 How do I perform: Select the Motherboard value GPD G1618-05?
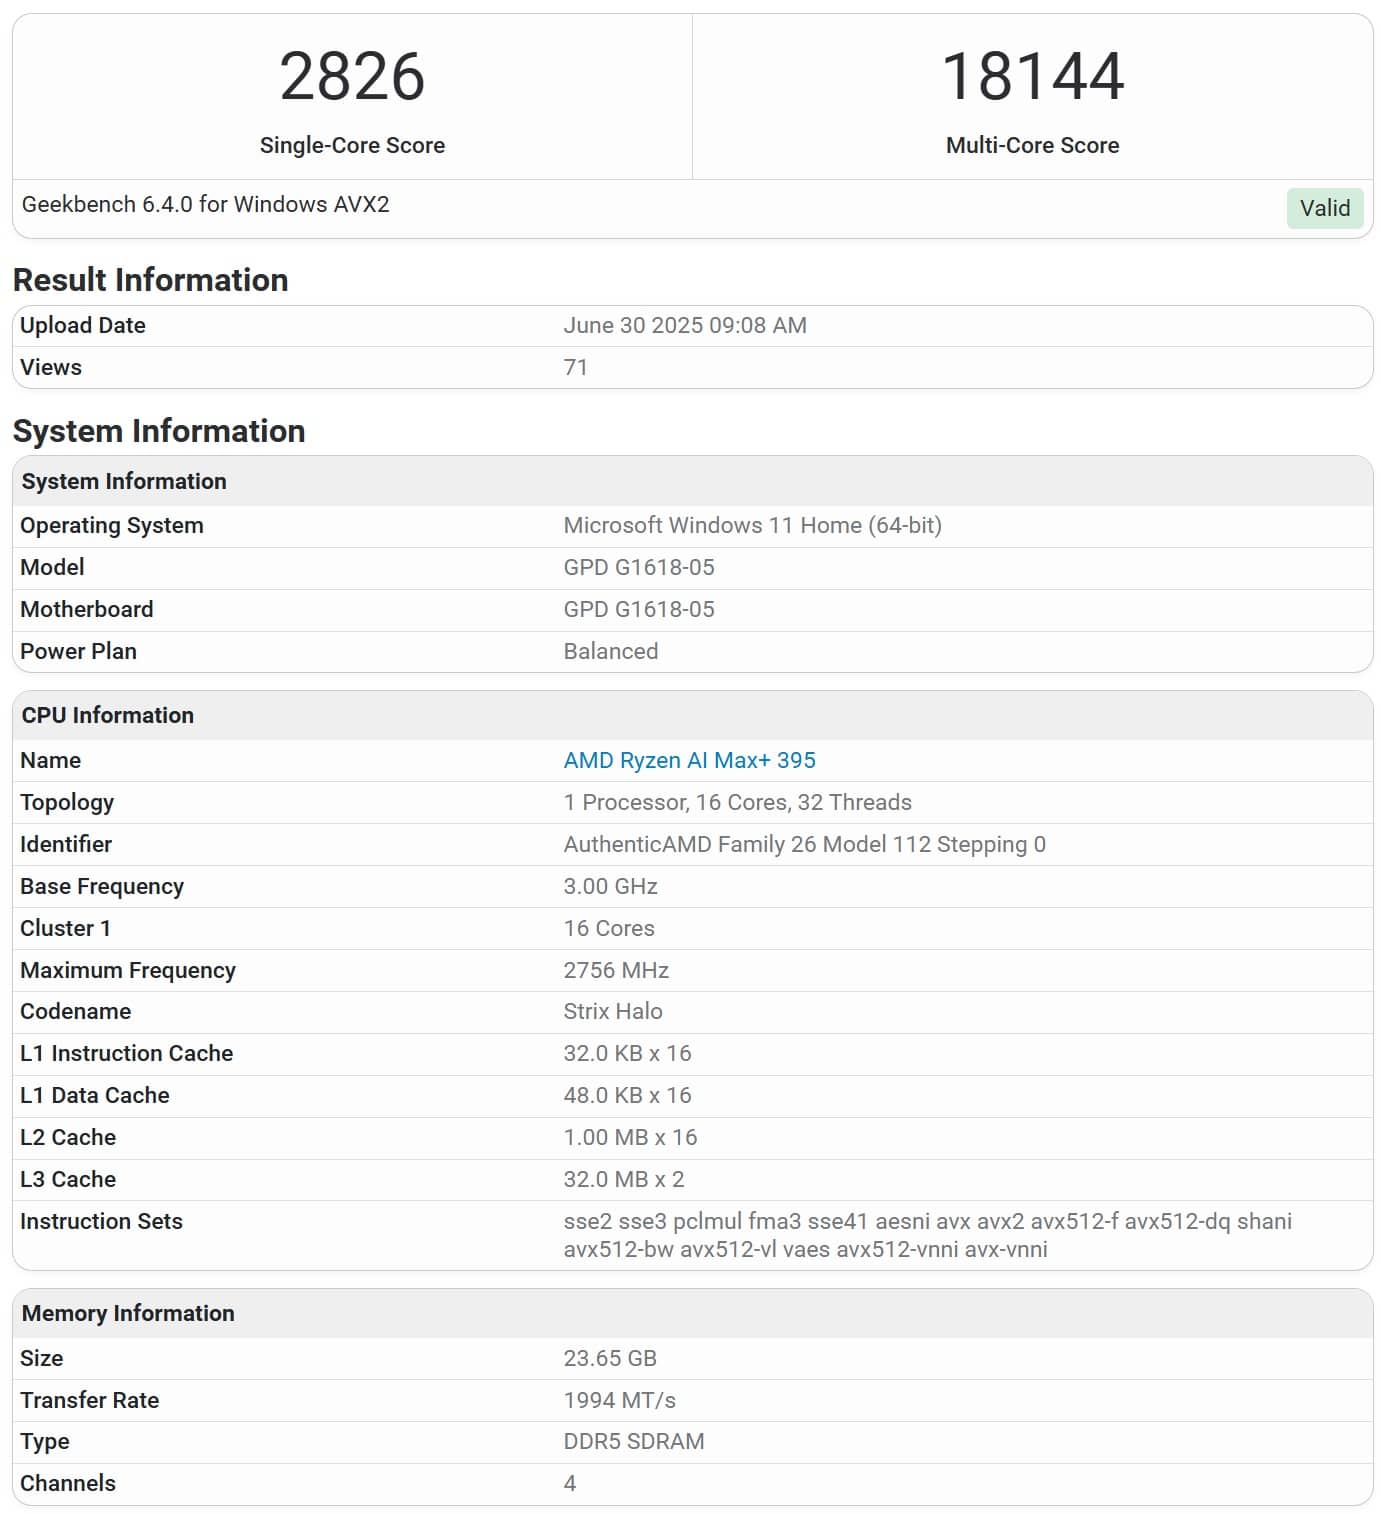click(x=639, y=609)
